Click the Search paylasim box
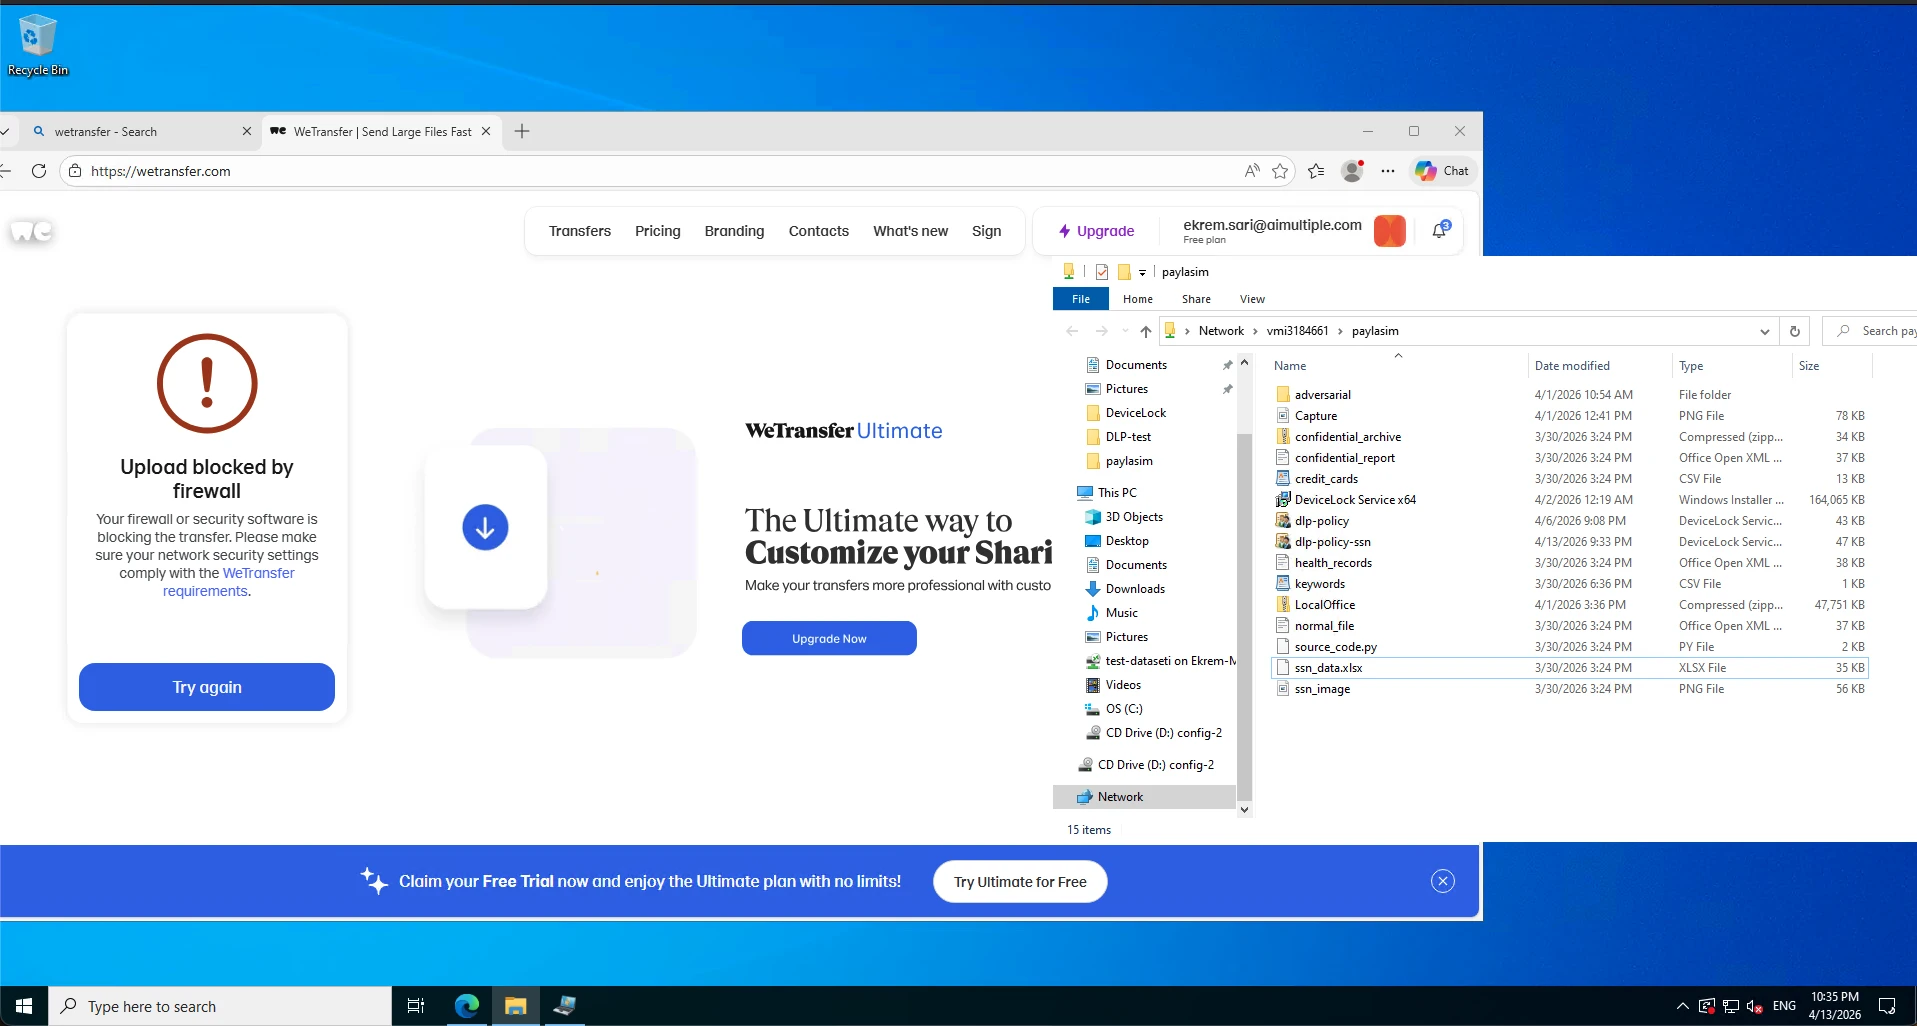 [x=1870, y=331]
